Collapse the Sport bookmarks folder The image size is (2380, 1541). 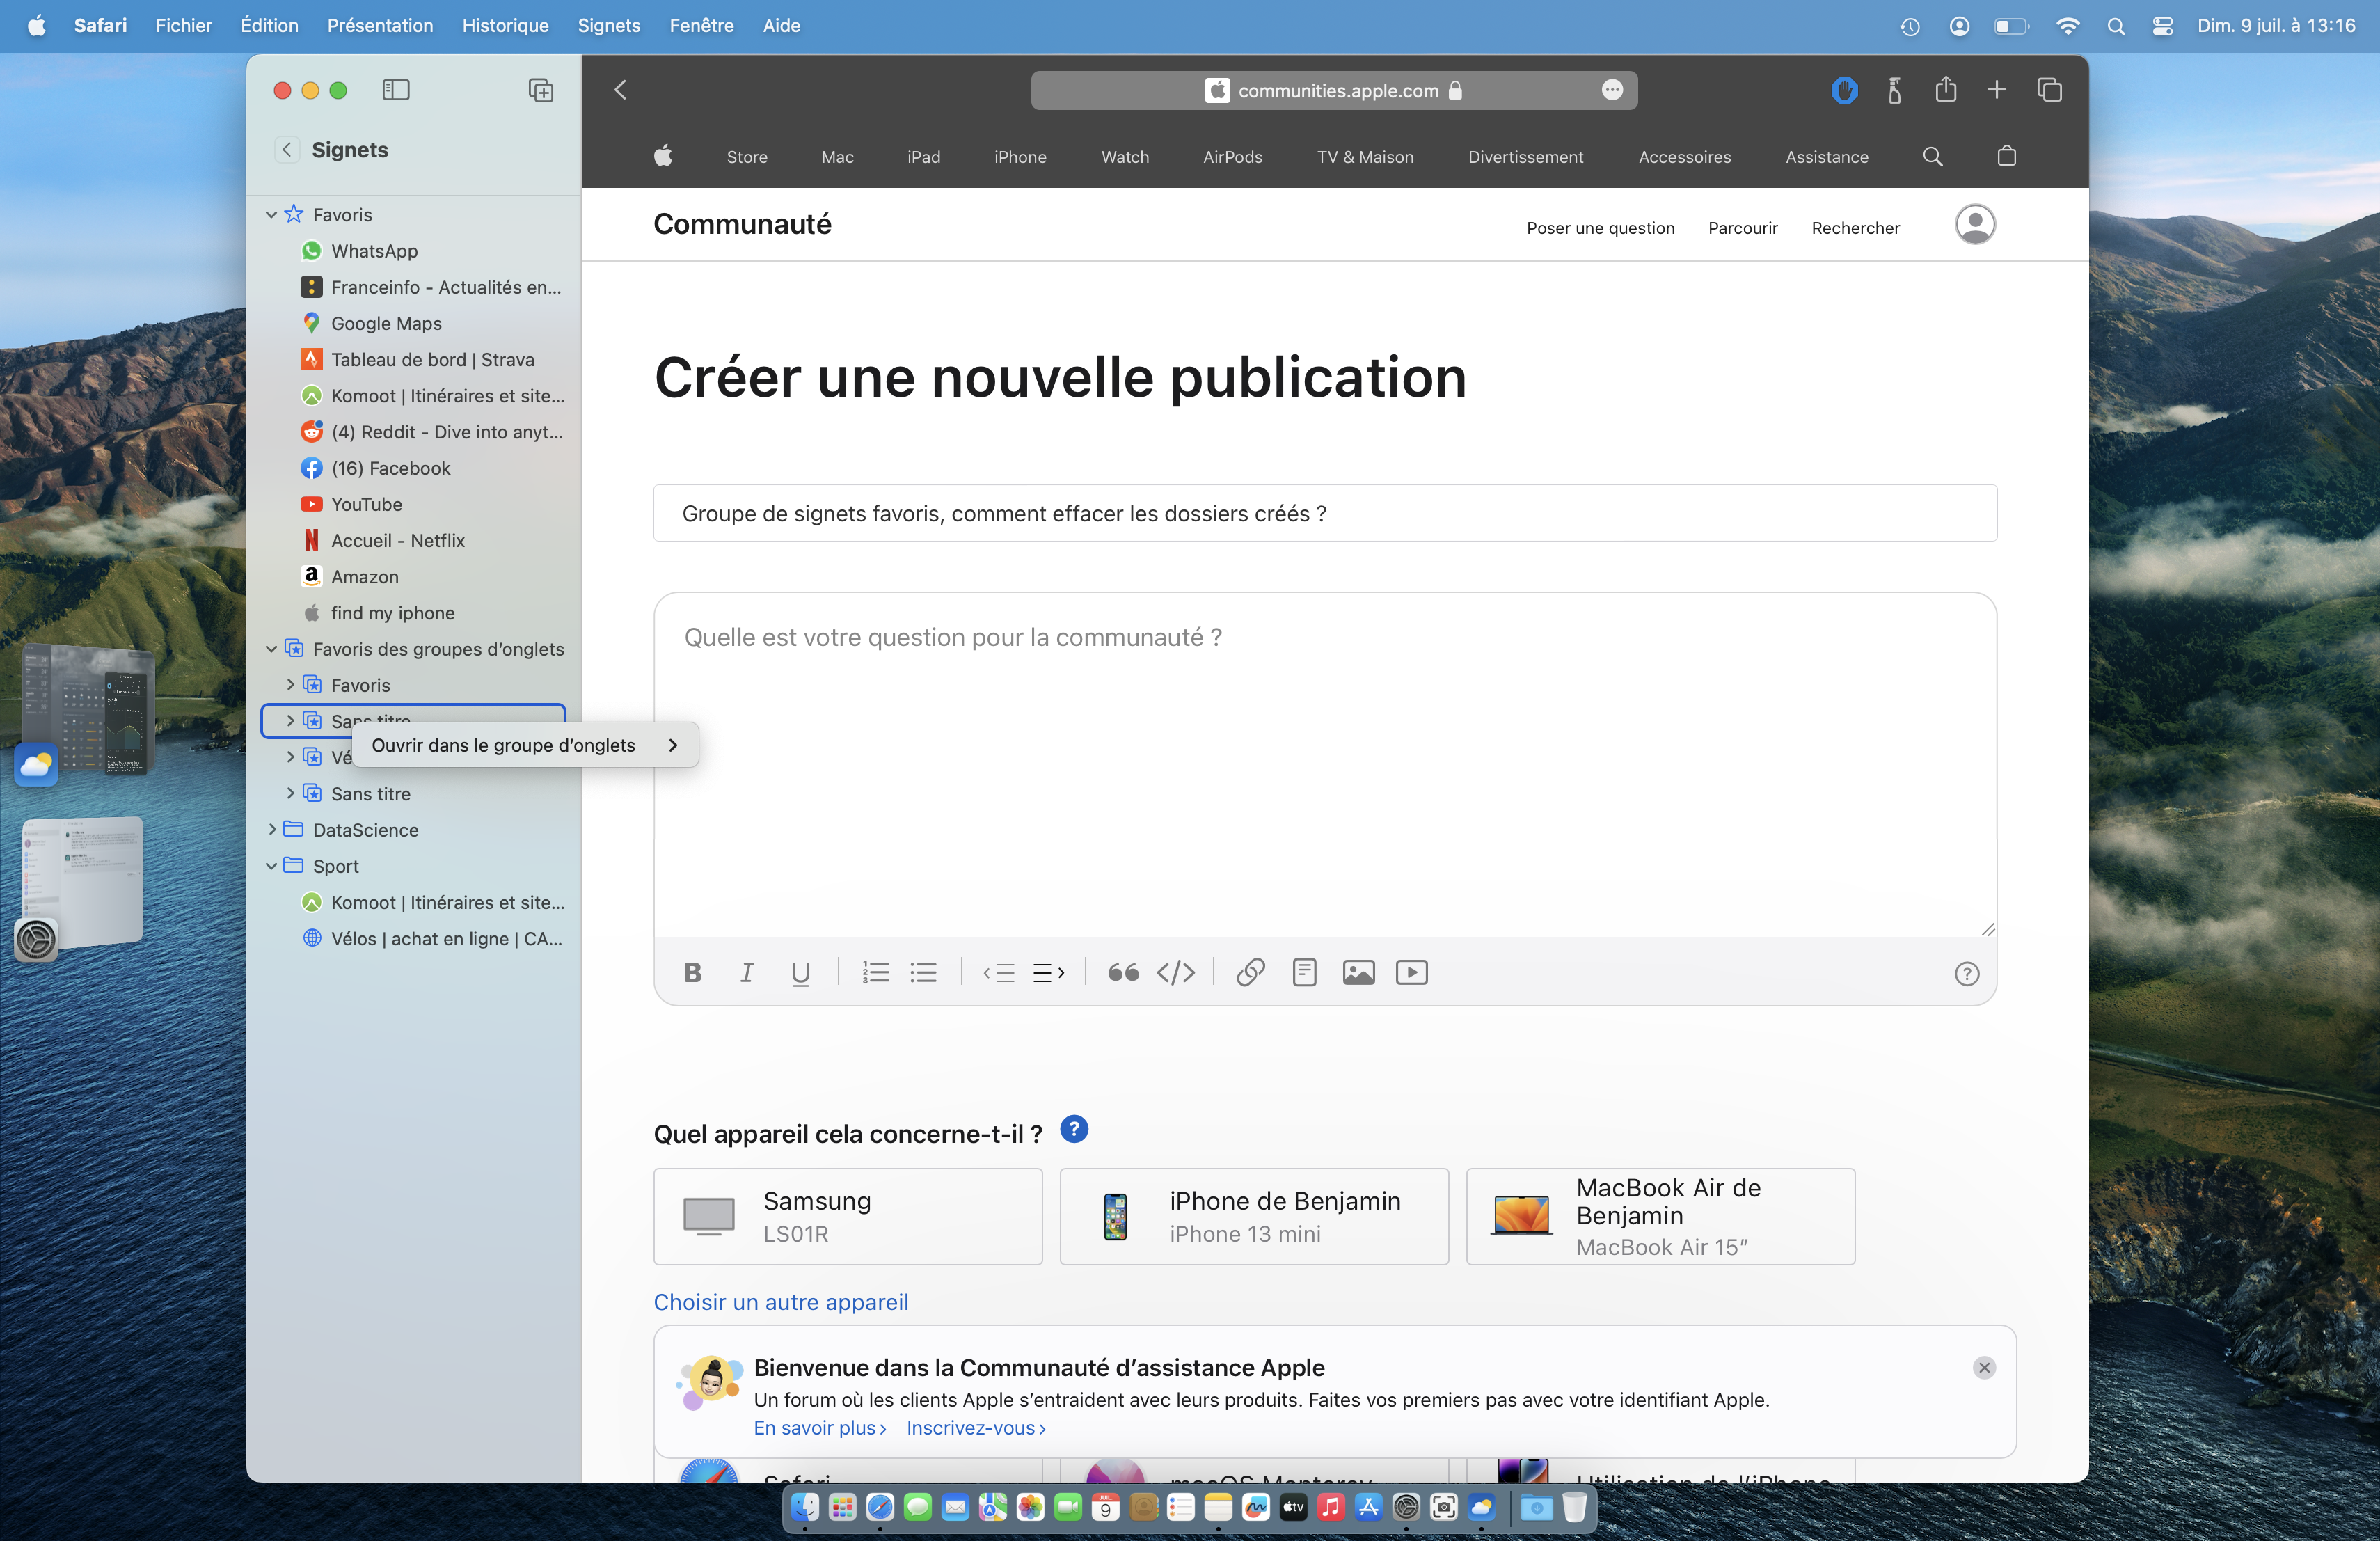pyautogui.click(x=271, y=866)
